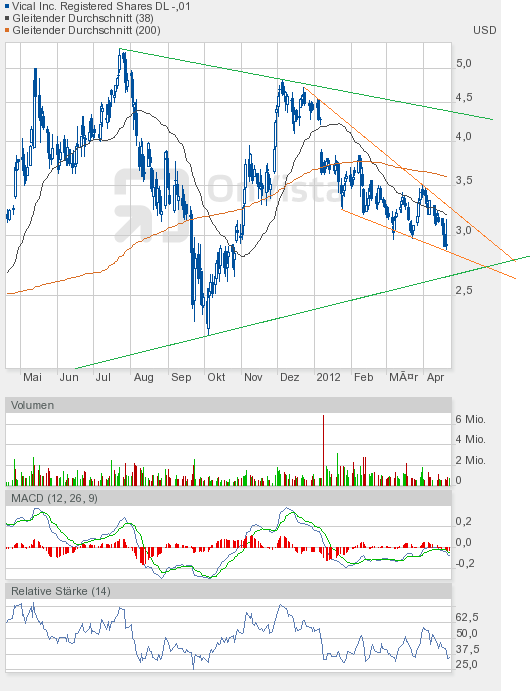Viewport: 530px width, 691px height.
Task: Click the Nov month label
Action: click(253, 377)
